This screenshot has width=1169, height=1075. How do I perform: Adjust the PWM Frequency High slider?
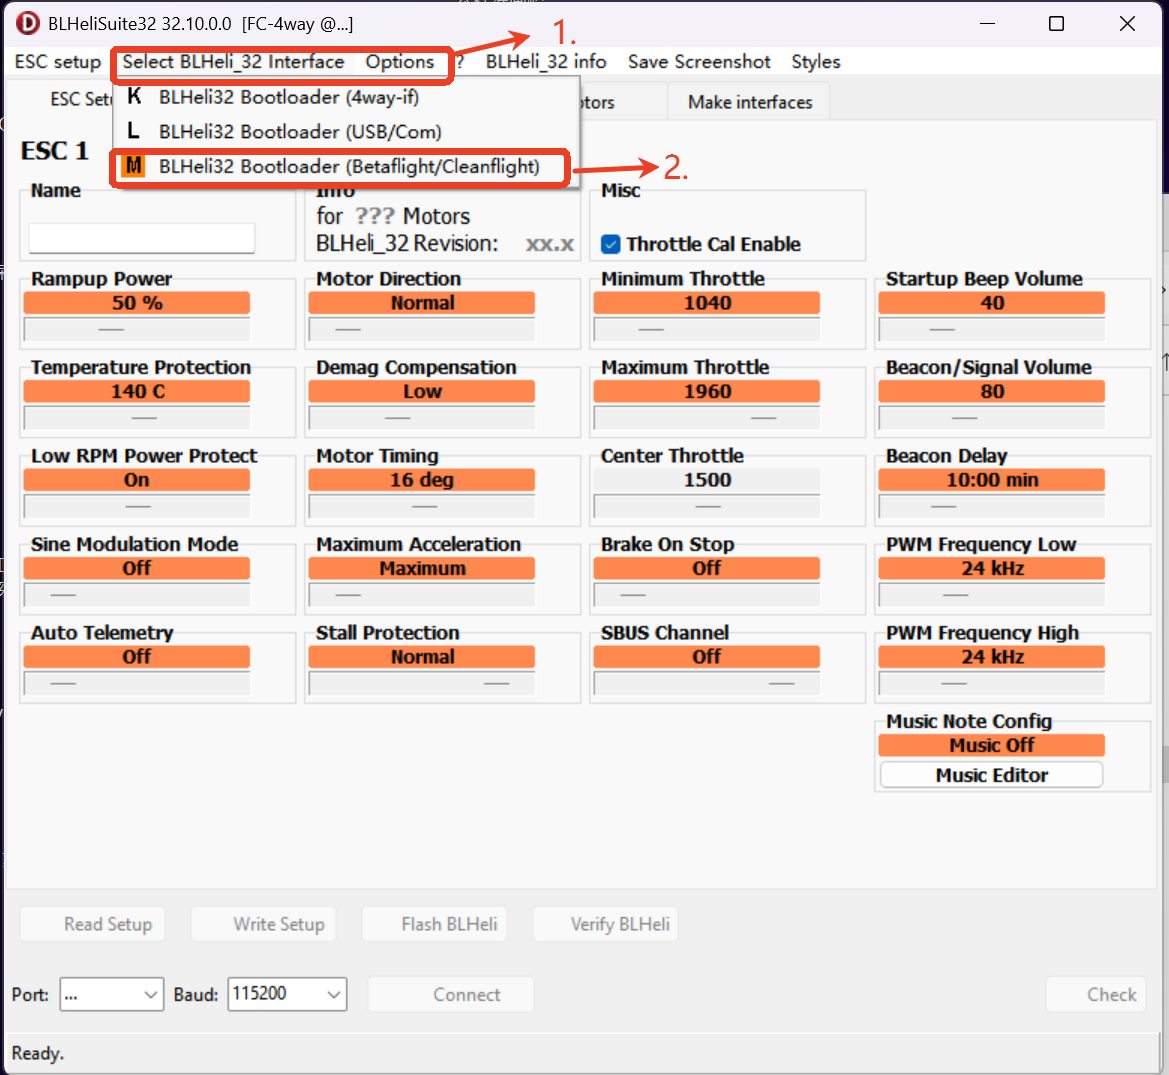click(992, 683)
